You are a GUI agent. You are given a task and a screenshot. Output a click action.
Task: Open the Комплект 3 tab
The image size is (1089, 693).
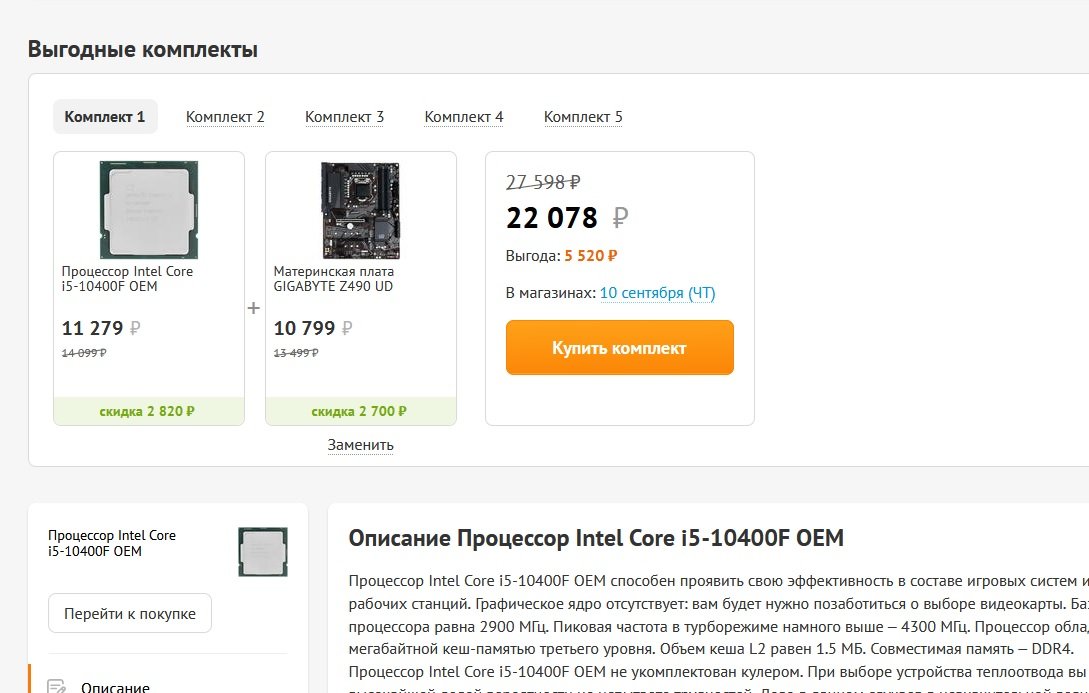[344, 117]
